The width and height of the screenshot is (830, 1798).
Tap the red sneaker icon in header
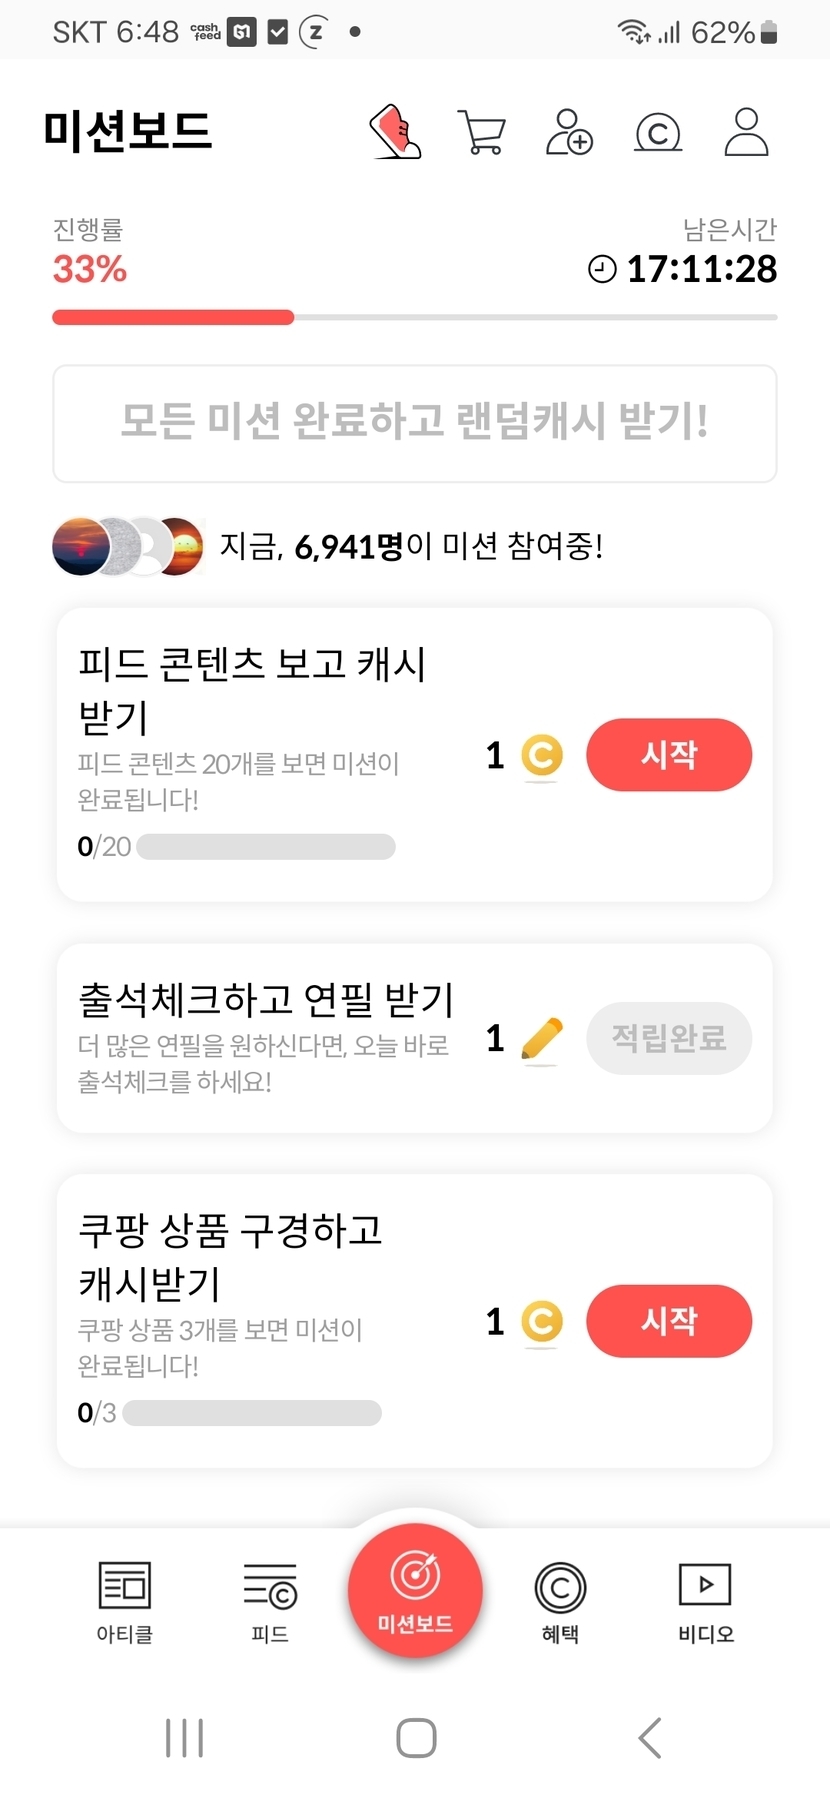[x=396, y=132]
